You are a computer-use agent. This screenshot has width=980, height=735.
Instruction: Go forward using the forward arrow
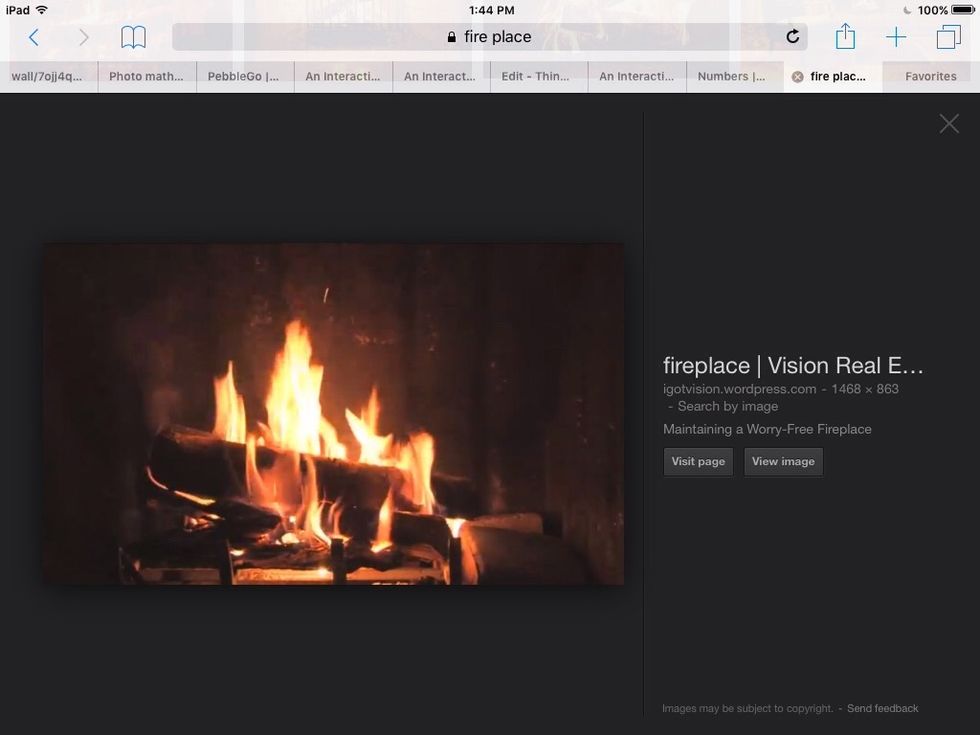pos(84,37)
